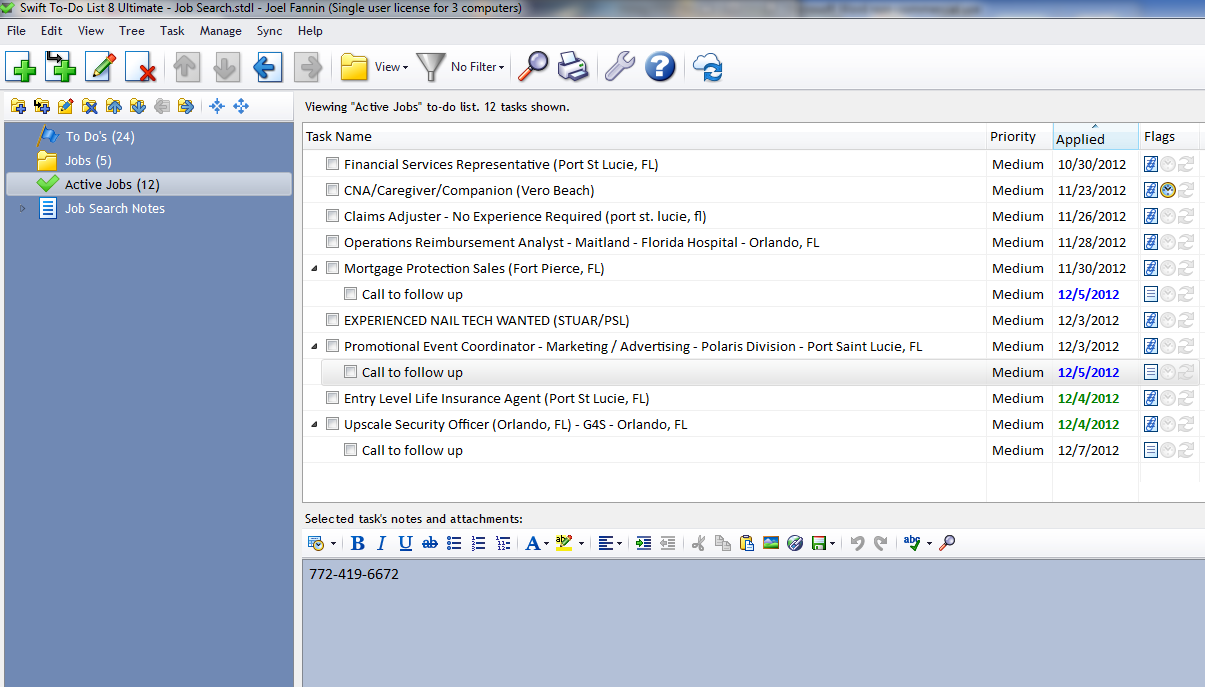Click the Expand All icon in tree toolbar
1205x687 pixels.
point(241,106)
